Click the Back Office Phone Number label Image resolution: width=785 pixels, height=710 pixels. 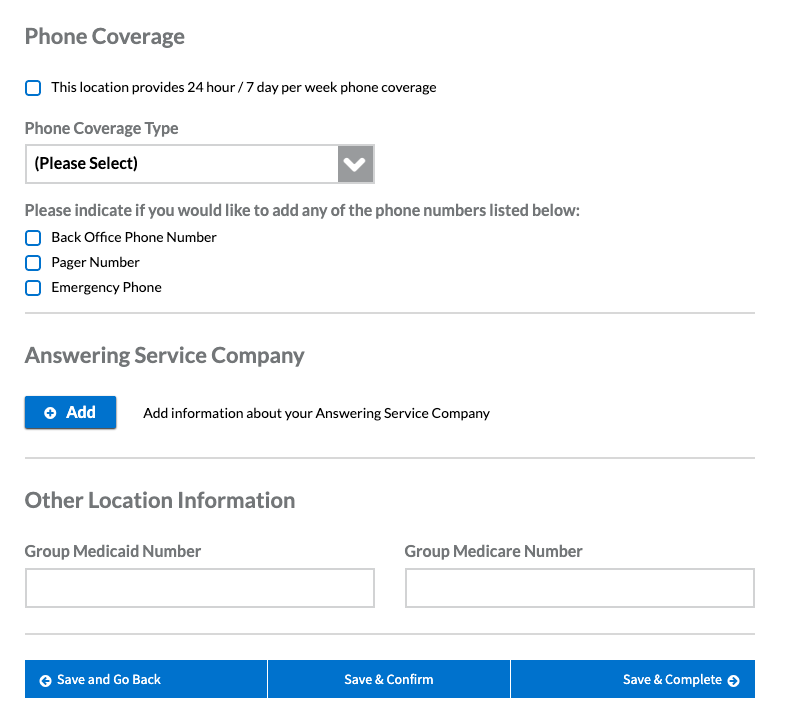(134, 238)
